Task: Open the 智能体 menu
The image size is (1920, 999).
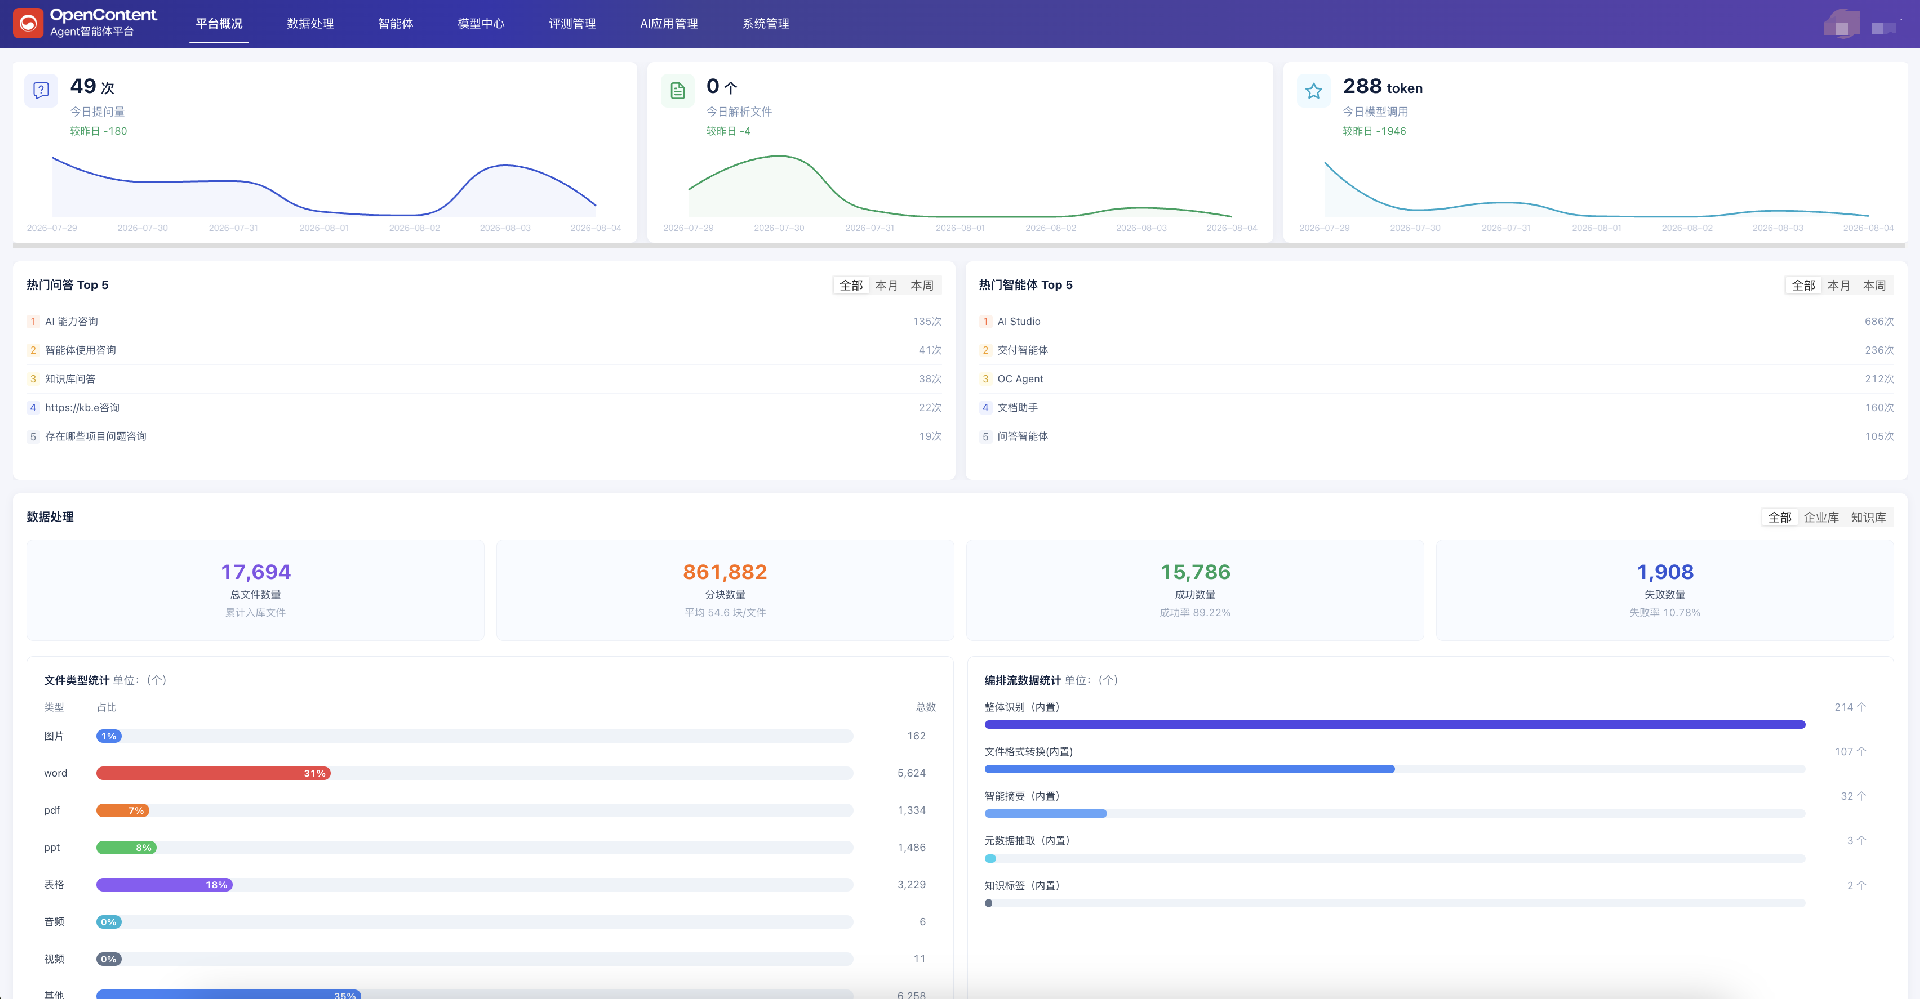Action: (x=396, y=24)
